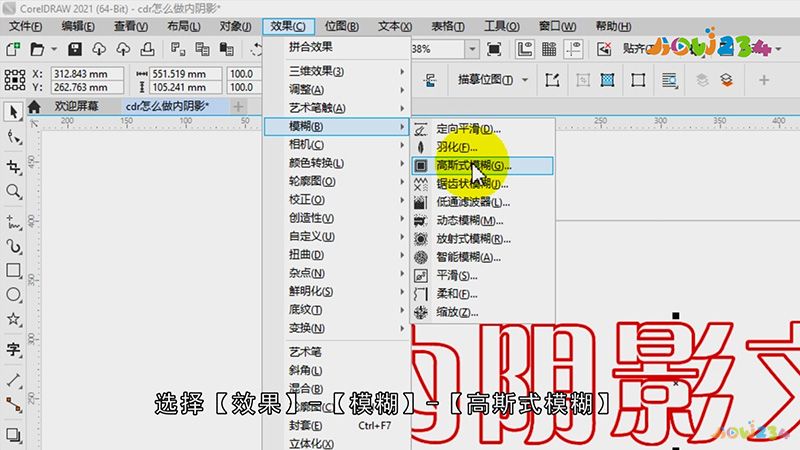Click the Cut icon in toolbar
This screenshot has height=450, width=800.
tap(178, 49)
